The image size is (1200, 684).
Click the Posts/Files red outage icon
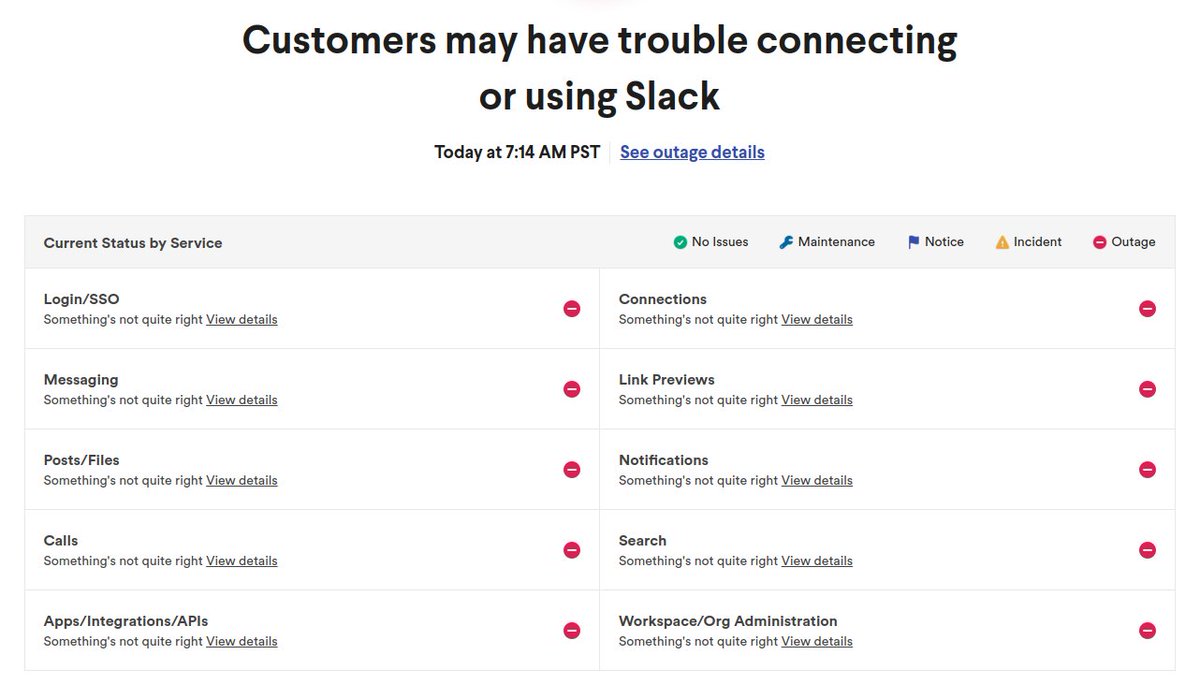click(572, 470)
